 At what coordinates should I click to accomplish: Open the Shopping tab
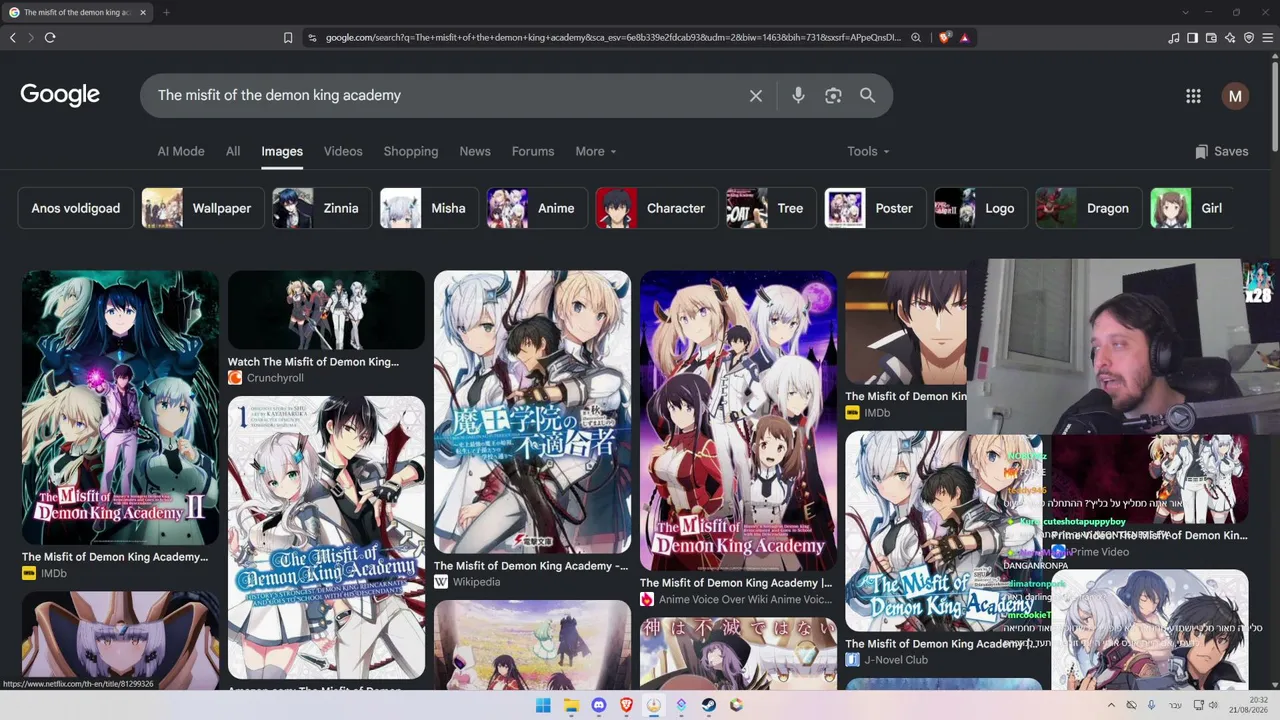click(x=411, y=151)
